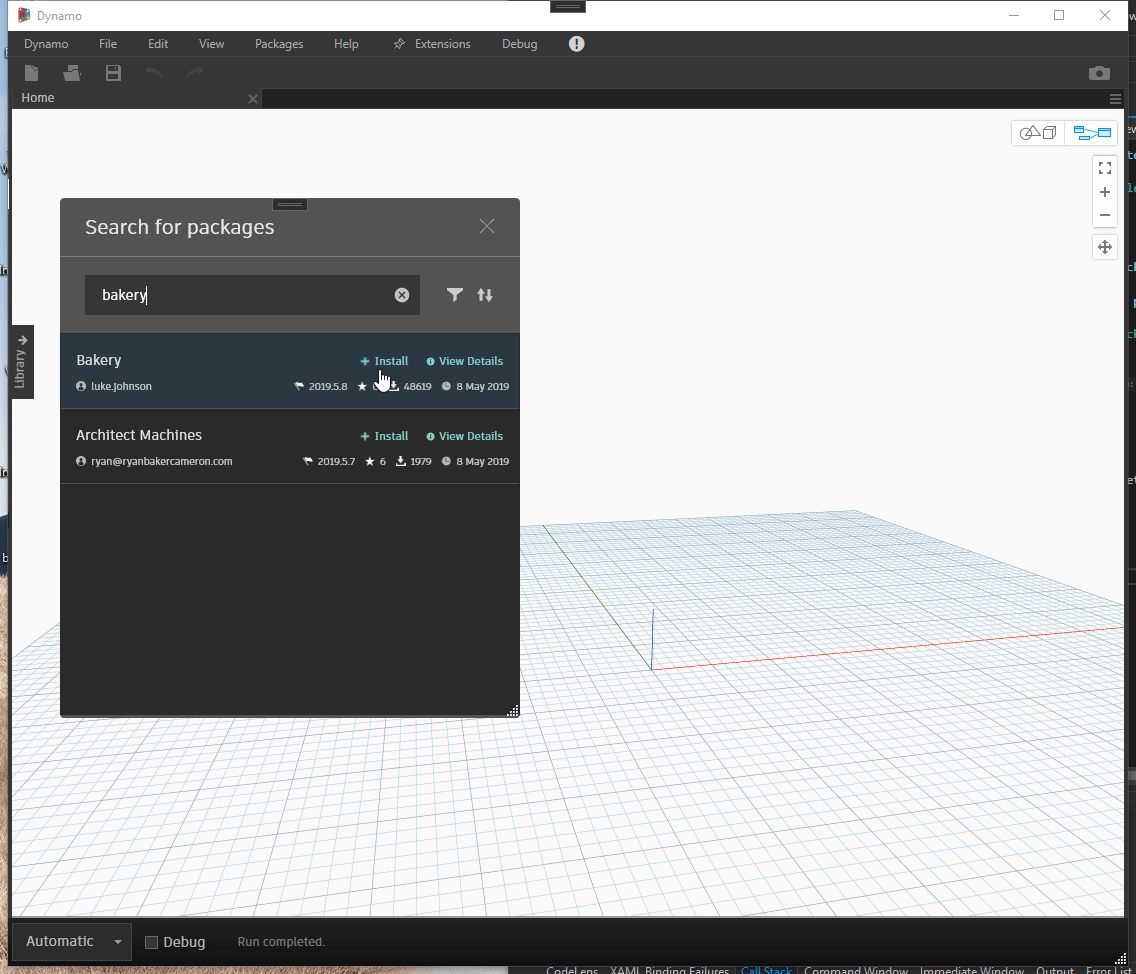The image size is (1136, 974).
Task: View Details for Architect Machines
Action: click(464, 435)
